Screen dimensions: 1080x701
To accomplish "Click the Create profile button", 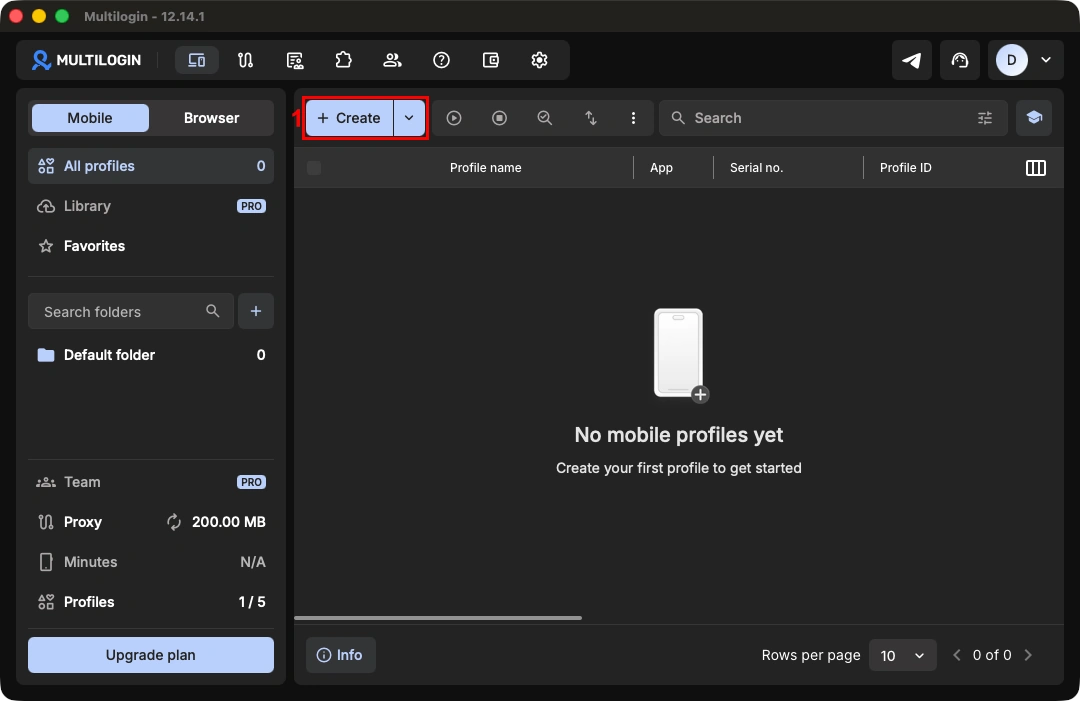I will coord(349,118).
